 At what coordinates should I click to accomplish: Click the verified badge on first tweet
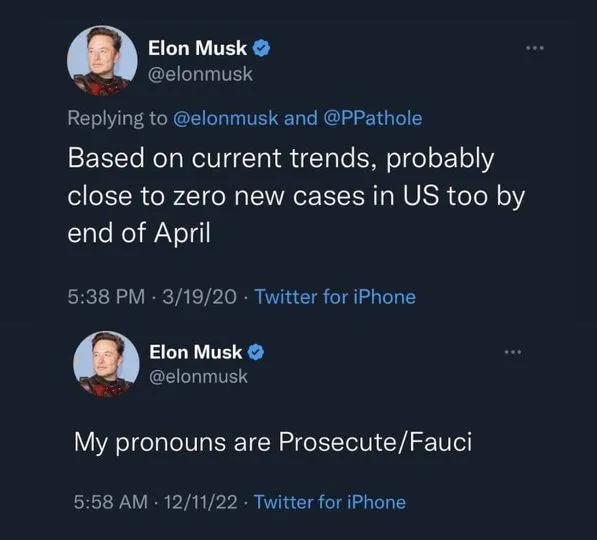[261, 48]
